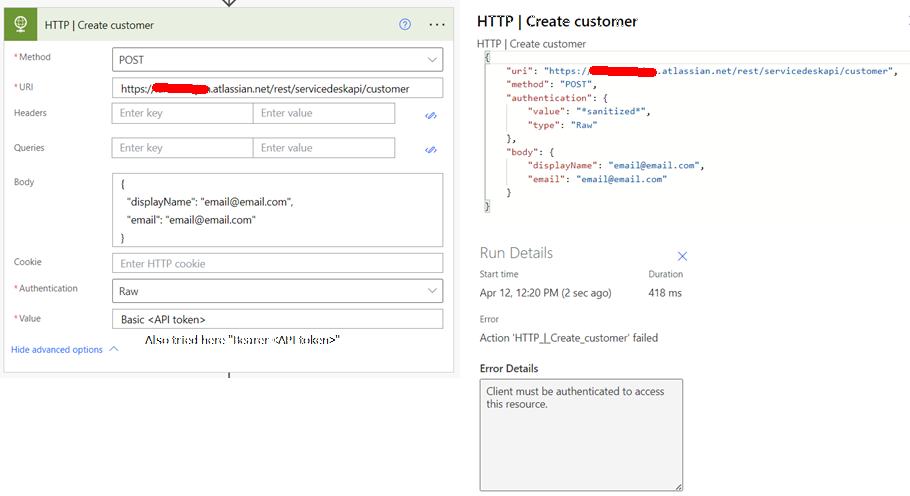Click the start time Apr 12, 12:20 PM
Screen dimensions: 910x496
tap(545, 293)
